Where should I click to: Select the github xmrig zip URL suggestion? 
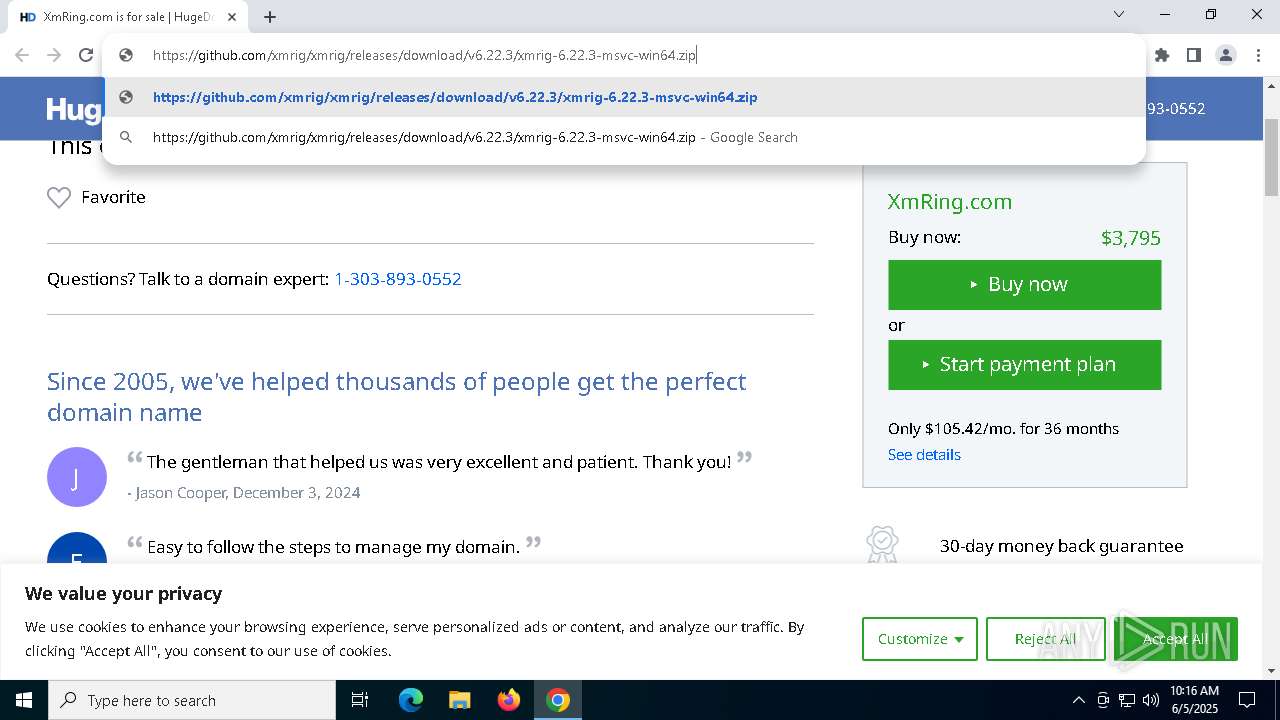point(624,97)
